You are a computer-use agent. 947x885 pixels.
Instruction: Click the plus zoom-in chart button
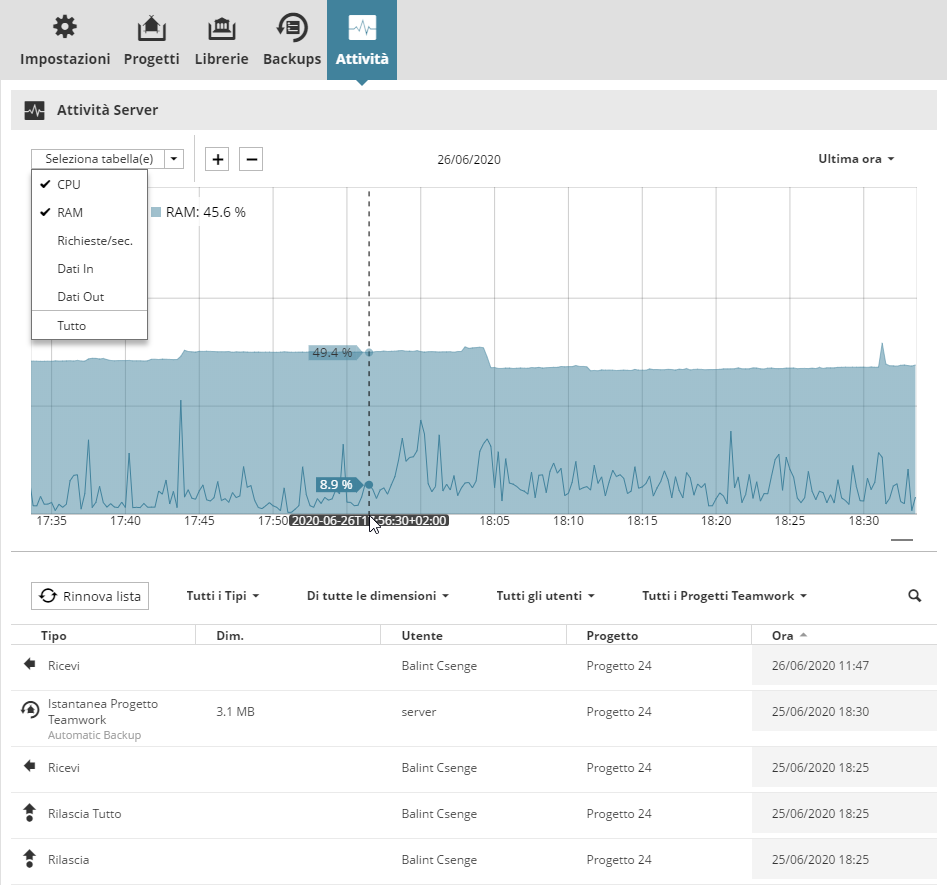[x=217, y=159]
